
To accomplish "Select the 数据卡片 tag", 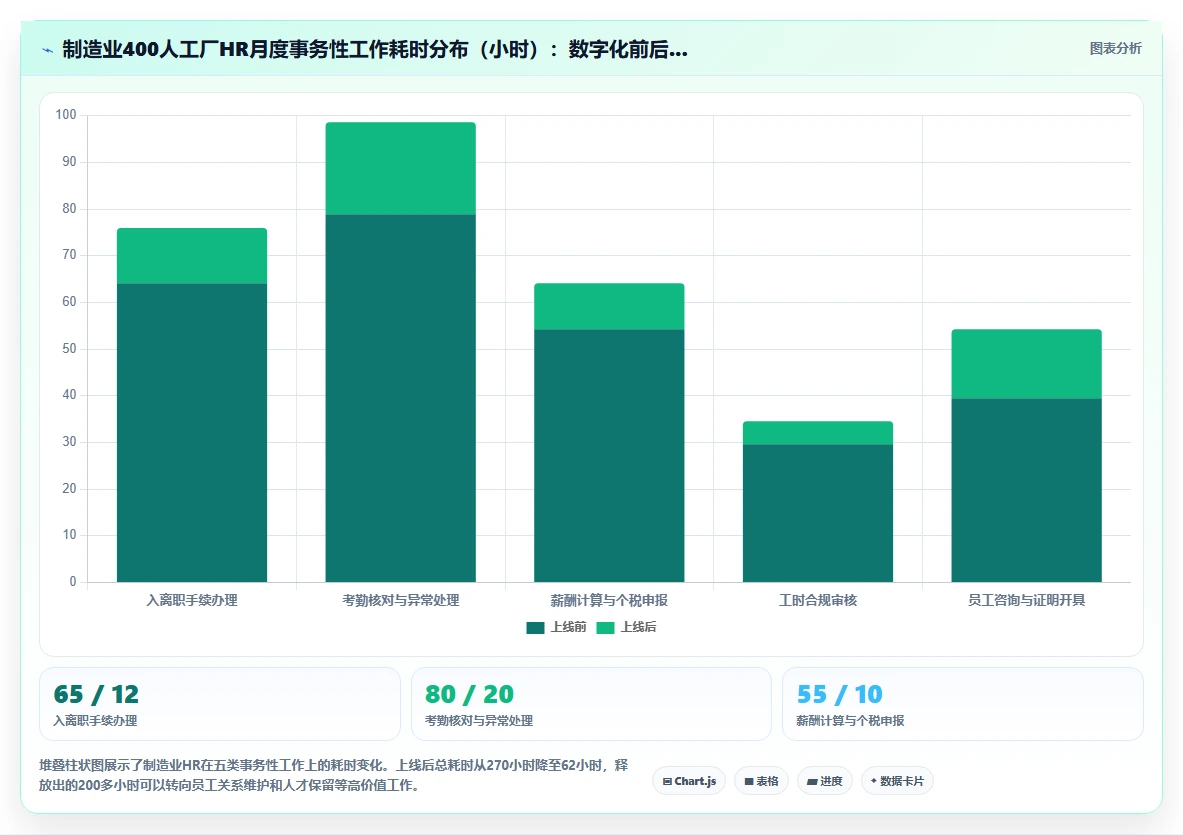I will tap(897, 781).
